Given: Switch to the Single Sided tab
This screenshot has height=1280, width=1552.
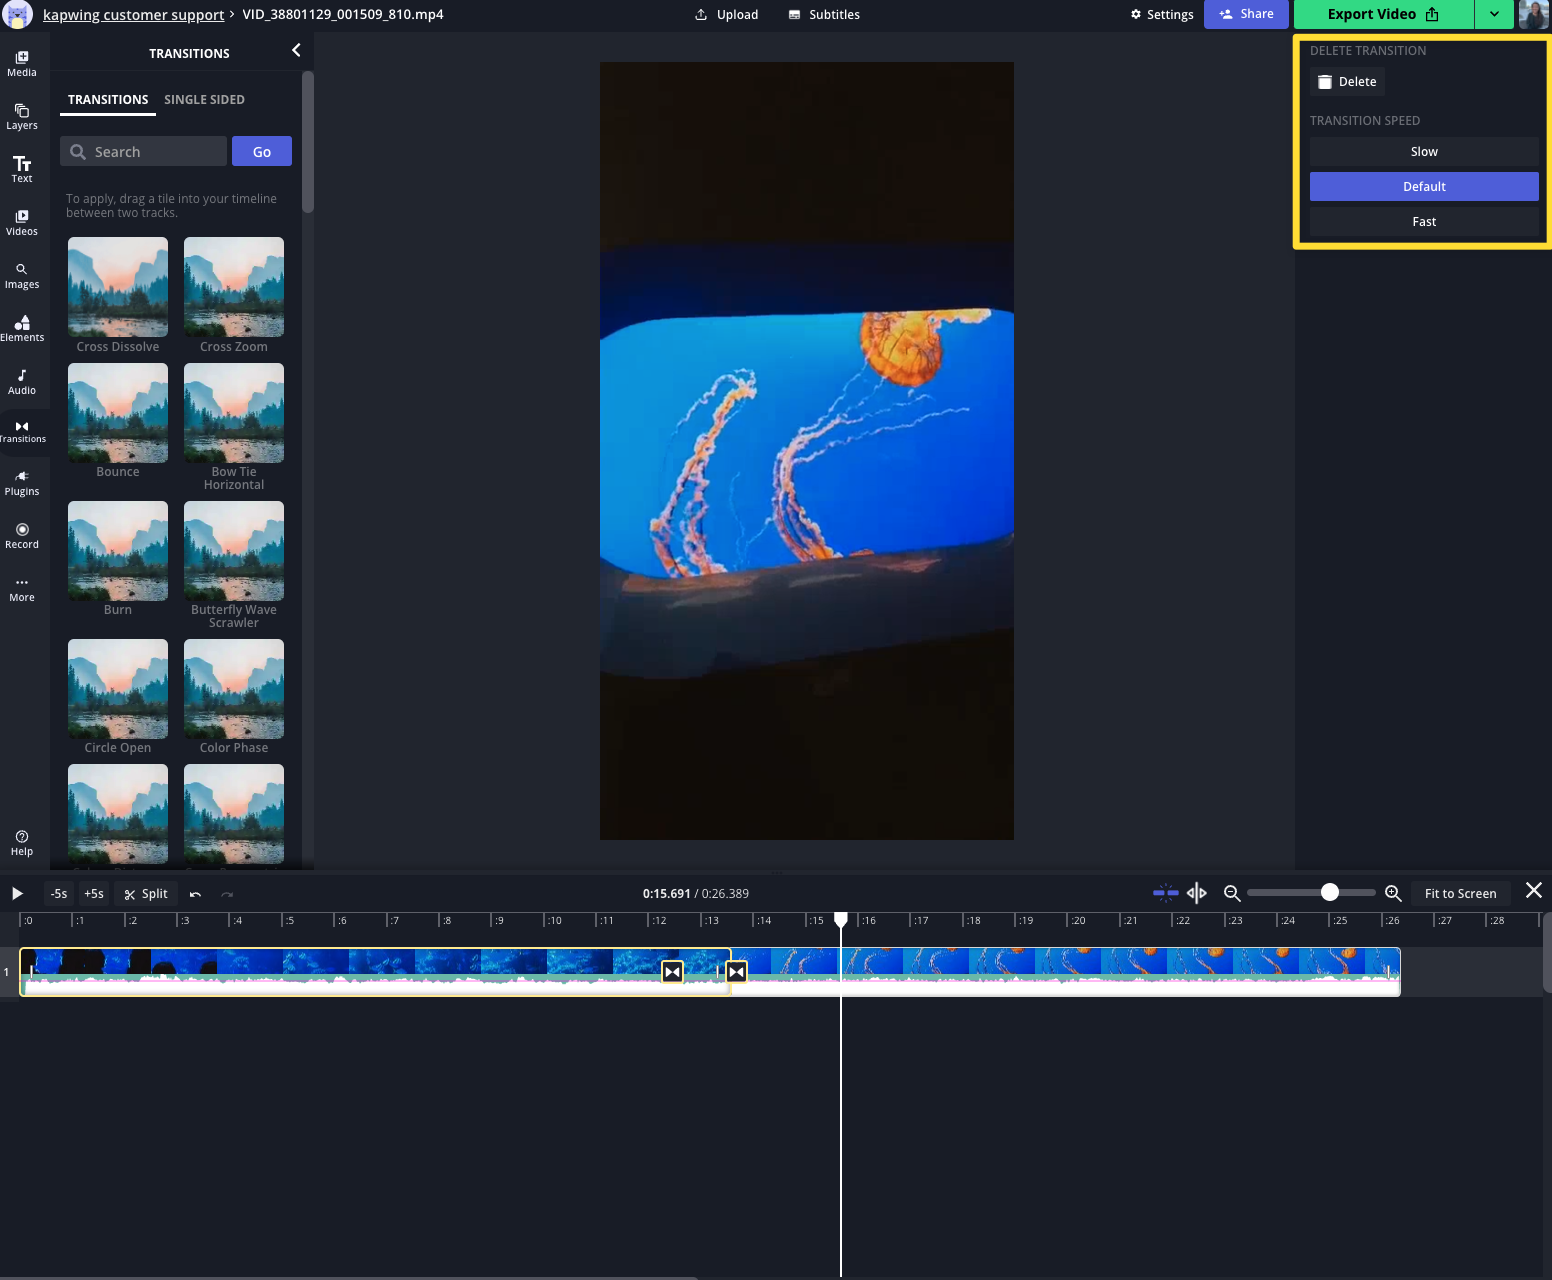Looking at the screenshot, I should pos(204,100).
